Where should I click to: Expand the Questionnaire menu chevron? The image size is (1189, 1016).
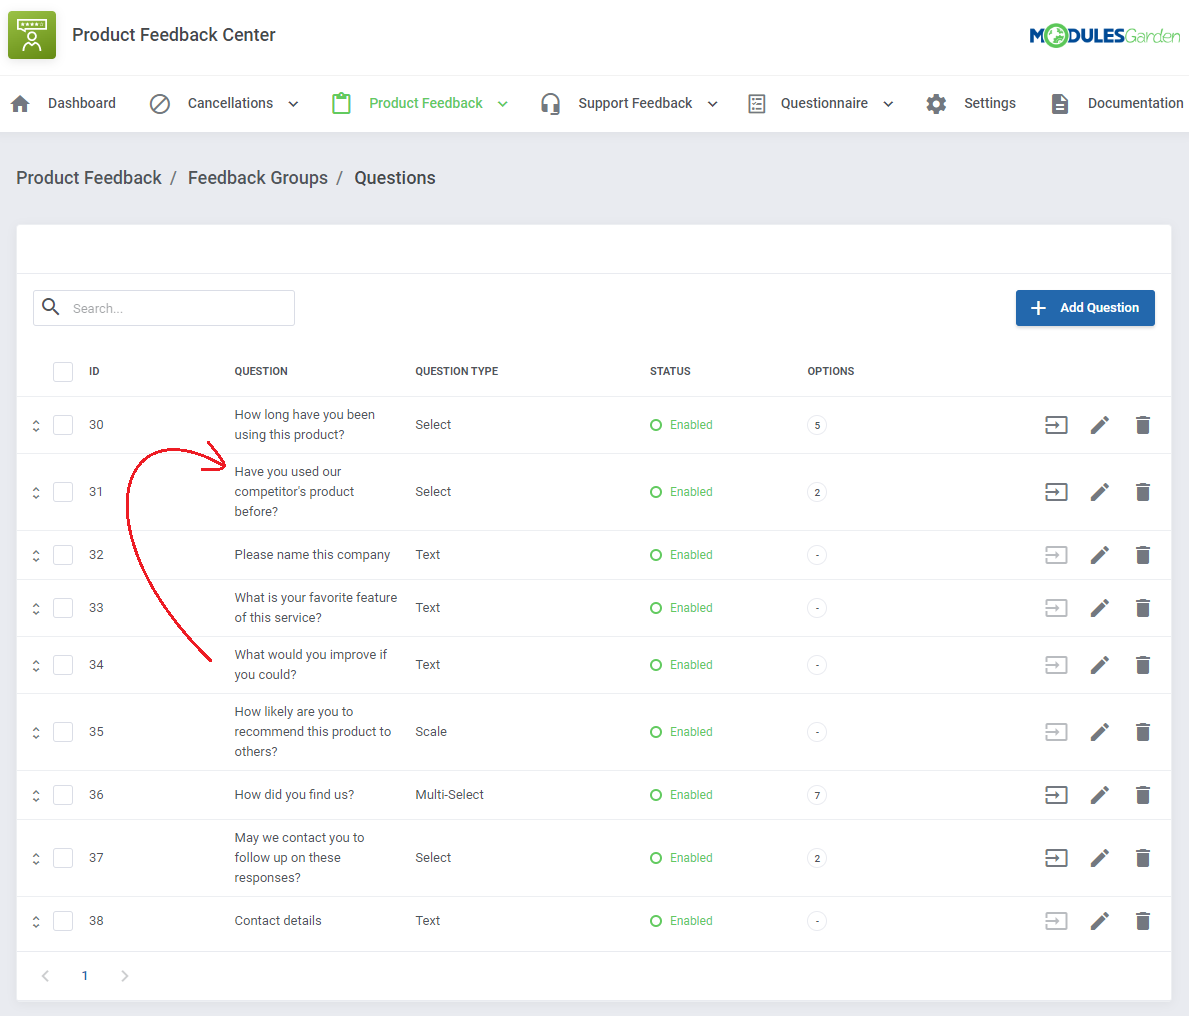tap(889, 104)
